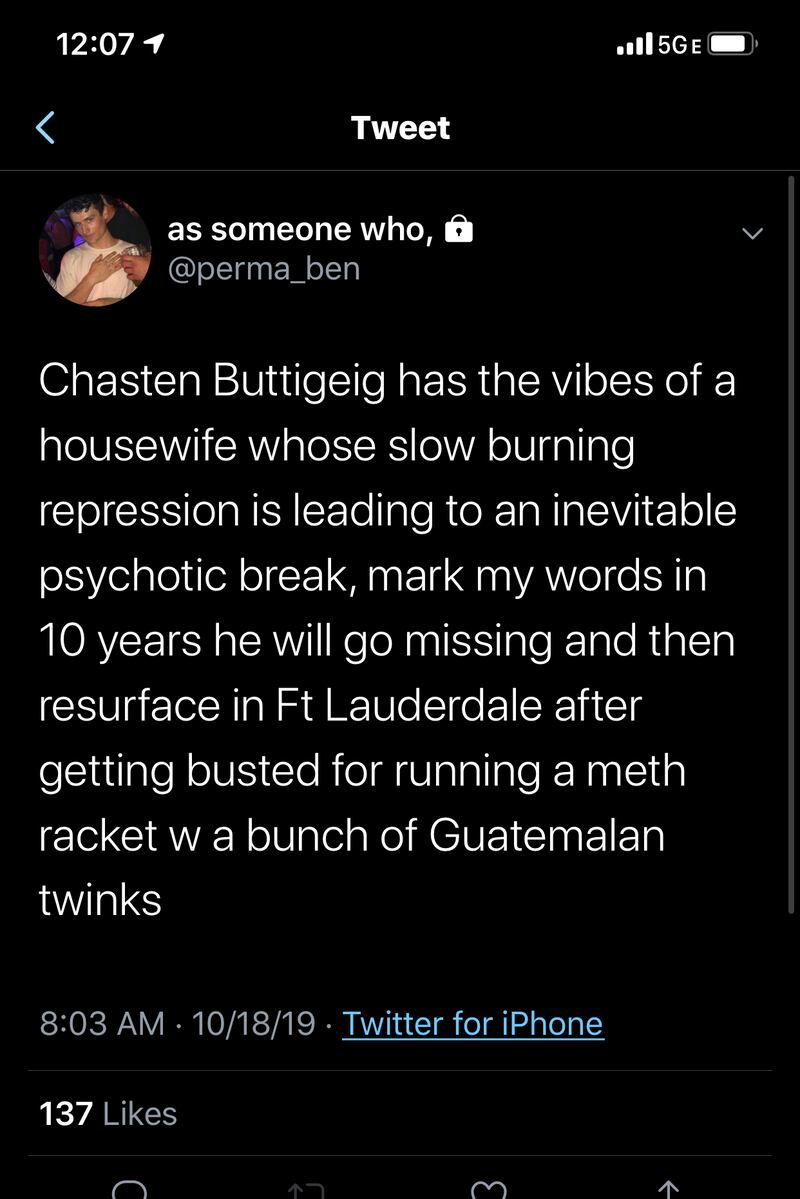Tap the reply speech bubble icon
800x1199 pixels.
click(x=130, y=1190)
